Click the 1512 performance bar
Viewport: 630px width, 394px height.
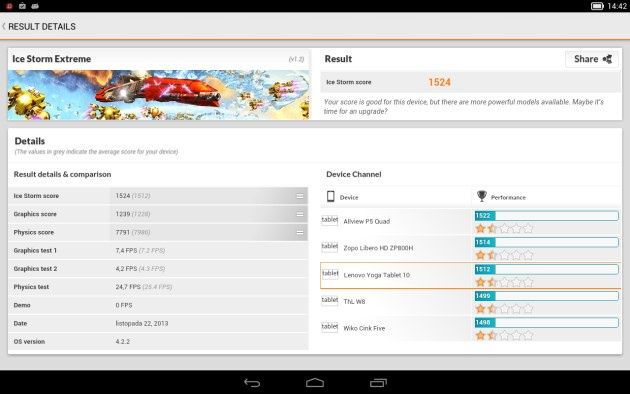[x=546, y=269]
